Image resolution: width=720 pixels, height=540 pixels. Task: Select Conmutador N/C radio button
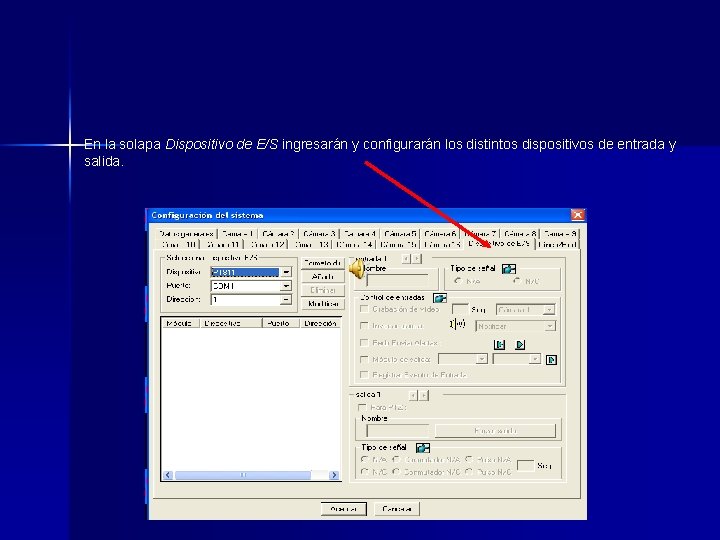pos(397,472)
